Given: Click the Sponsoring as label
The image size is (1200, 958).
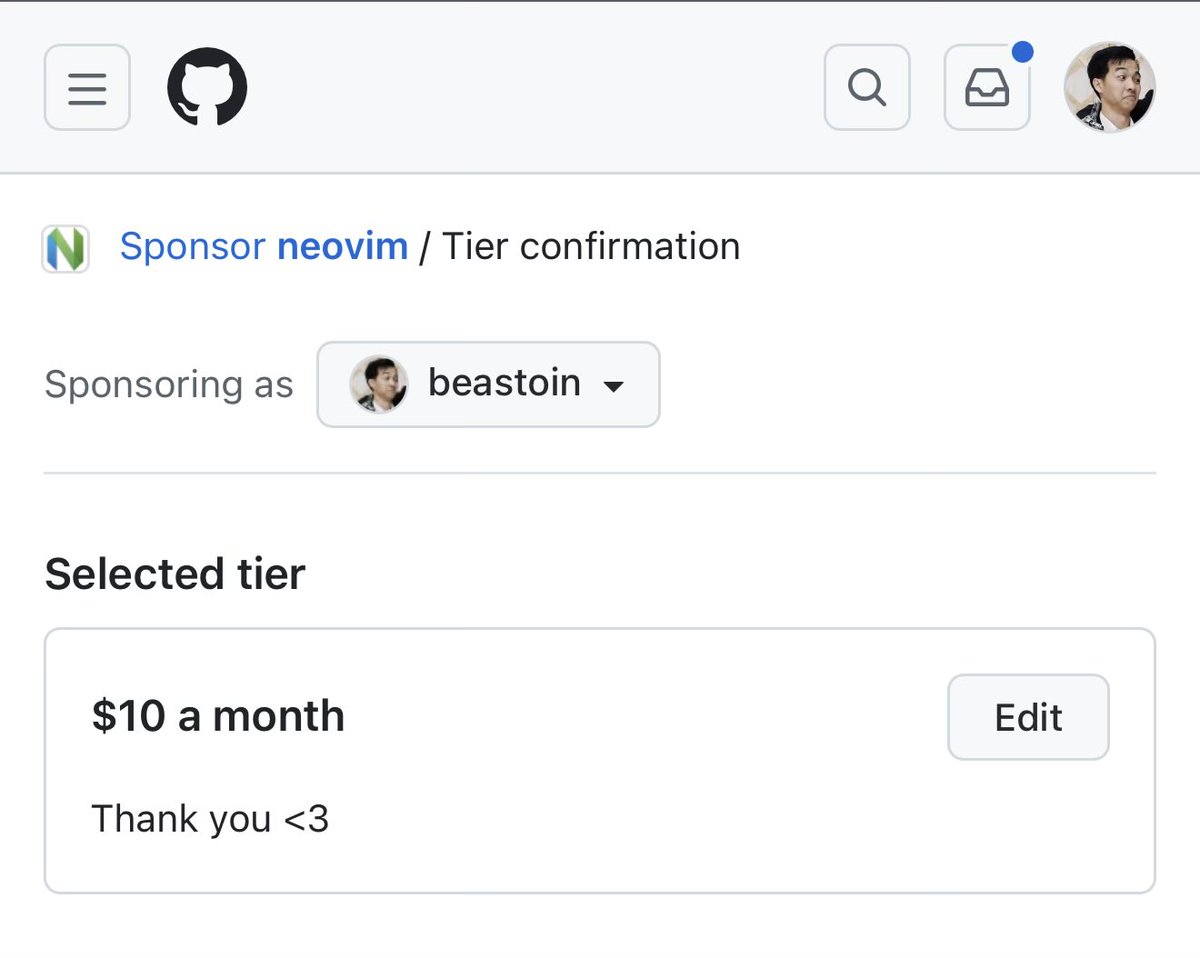Looking at the screenshot, I should [169, 385].
